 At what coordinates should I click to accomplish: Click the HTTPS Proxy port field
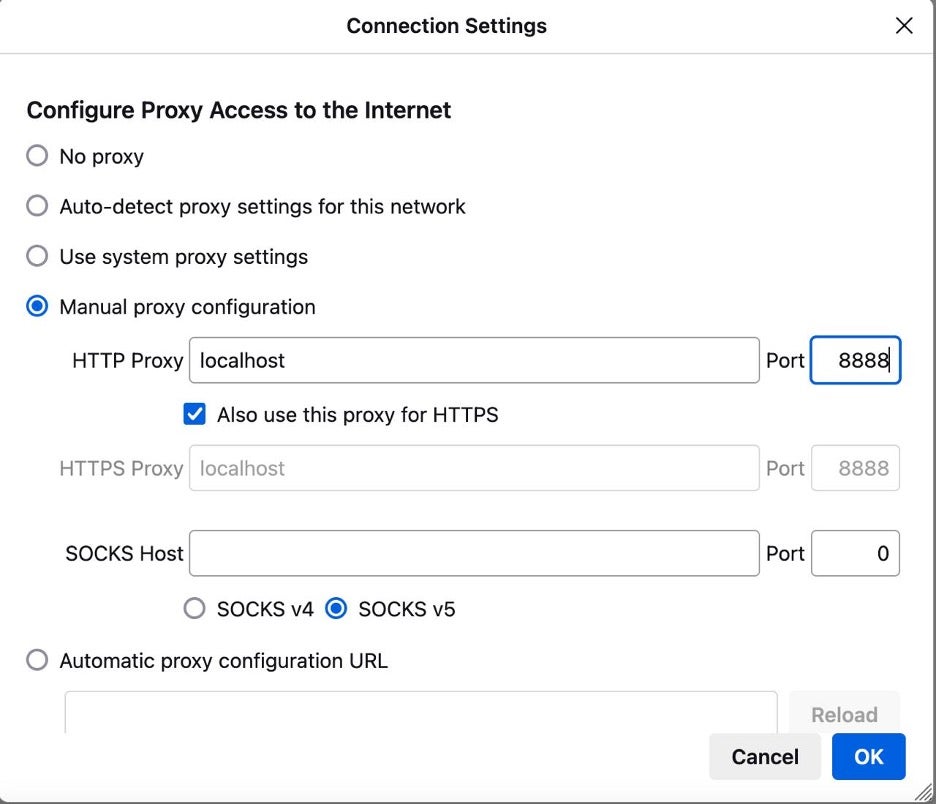tap(855, 468)
